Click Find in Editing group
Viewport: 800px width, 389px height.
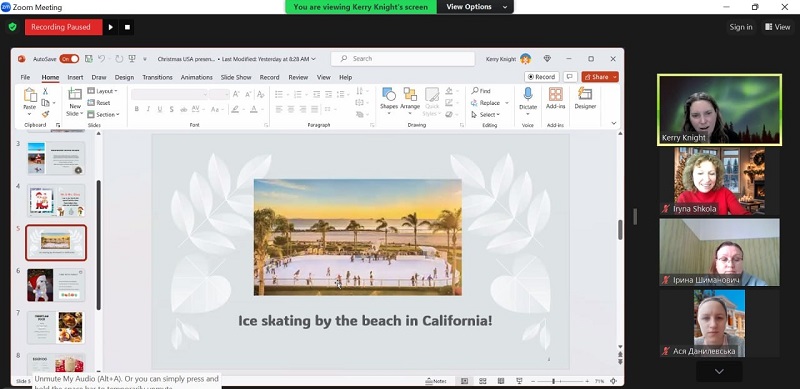(481, 91)
